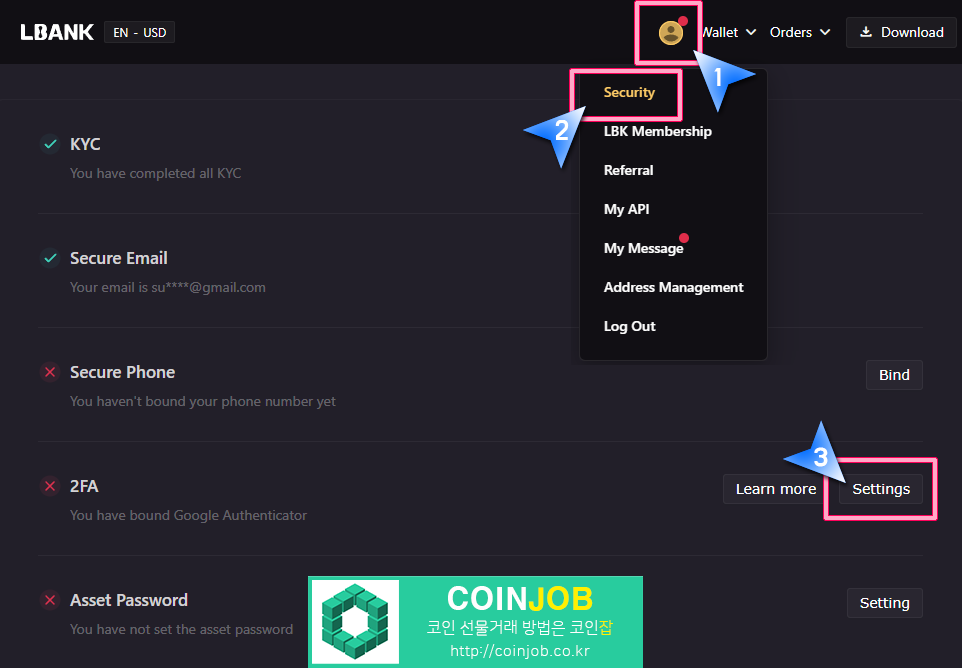The height and width of the screenshot is (668, 962).
Task: Click the Secure Phone heading
Action: [122, 372]
